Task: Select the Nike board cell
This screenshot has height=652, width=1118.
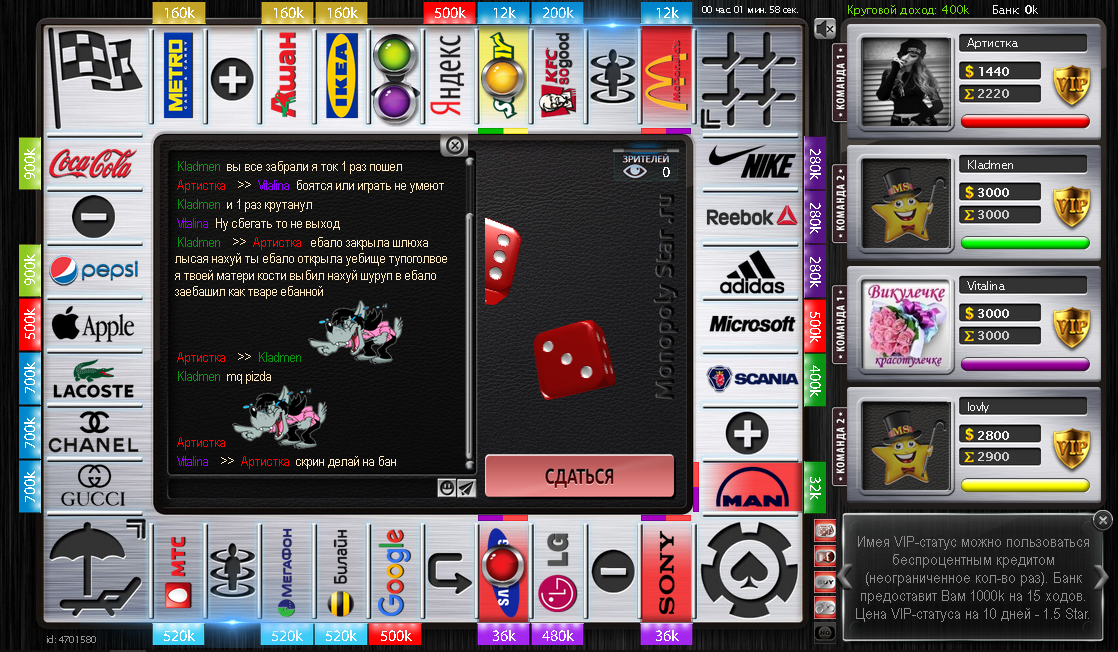Action: 751,163
